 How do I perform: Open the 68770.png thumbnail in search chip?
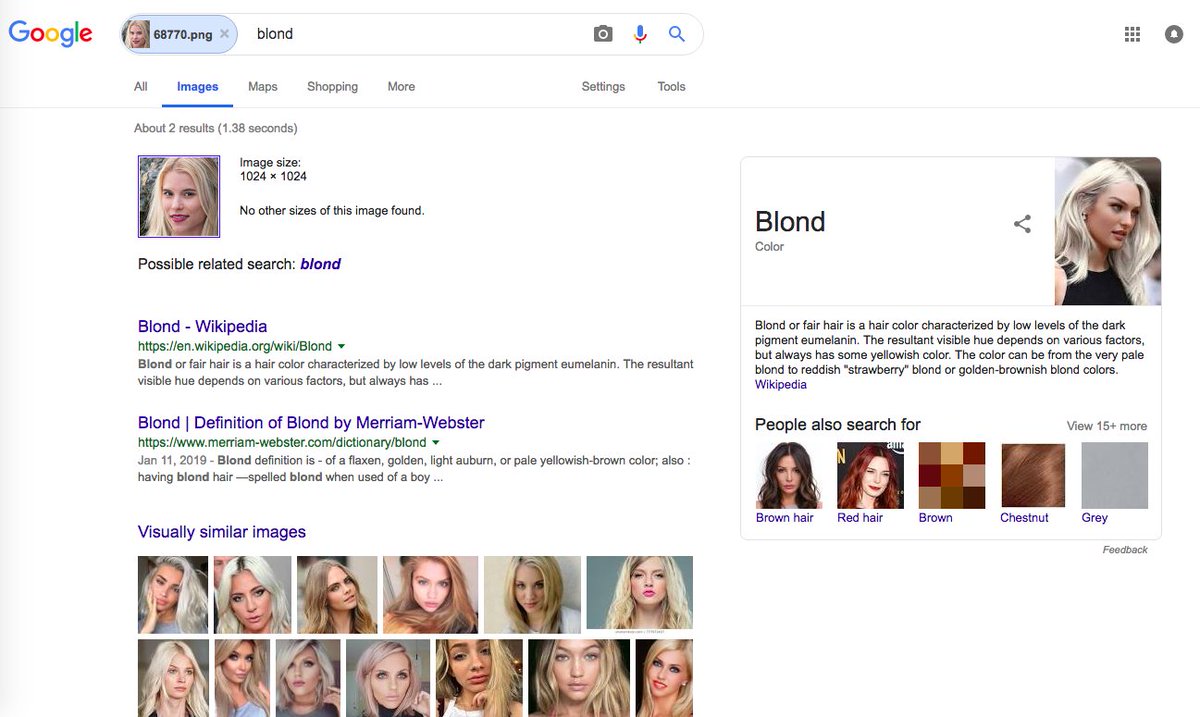136,34
